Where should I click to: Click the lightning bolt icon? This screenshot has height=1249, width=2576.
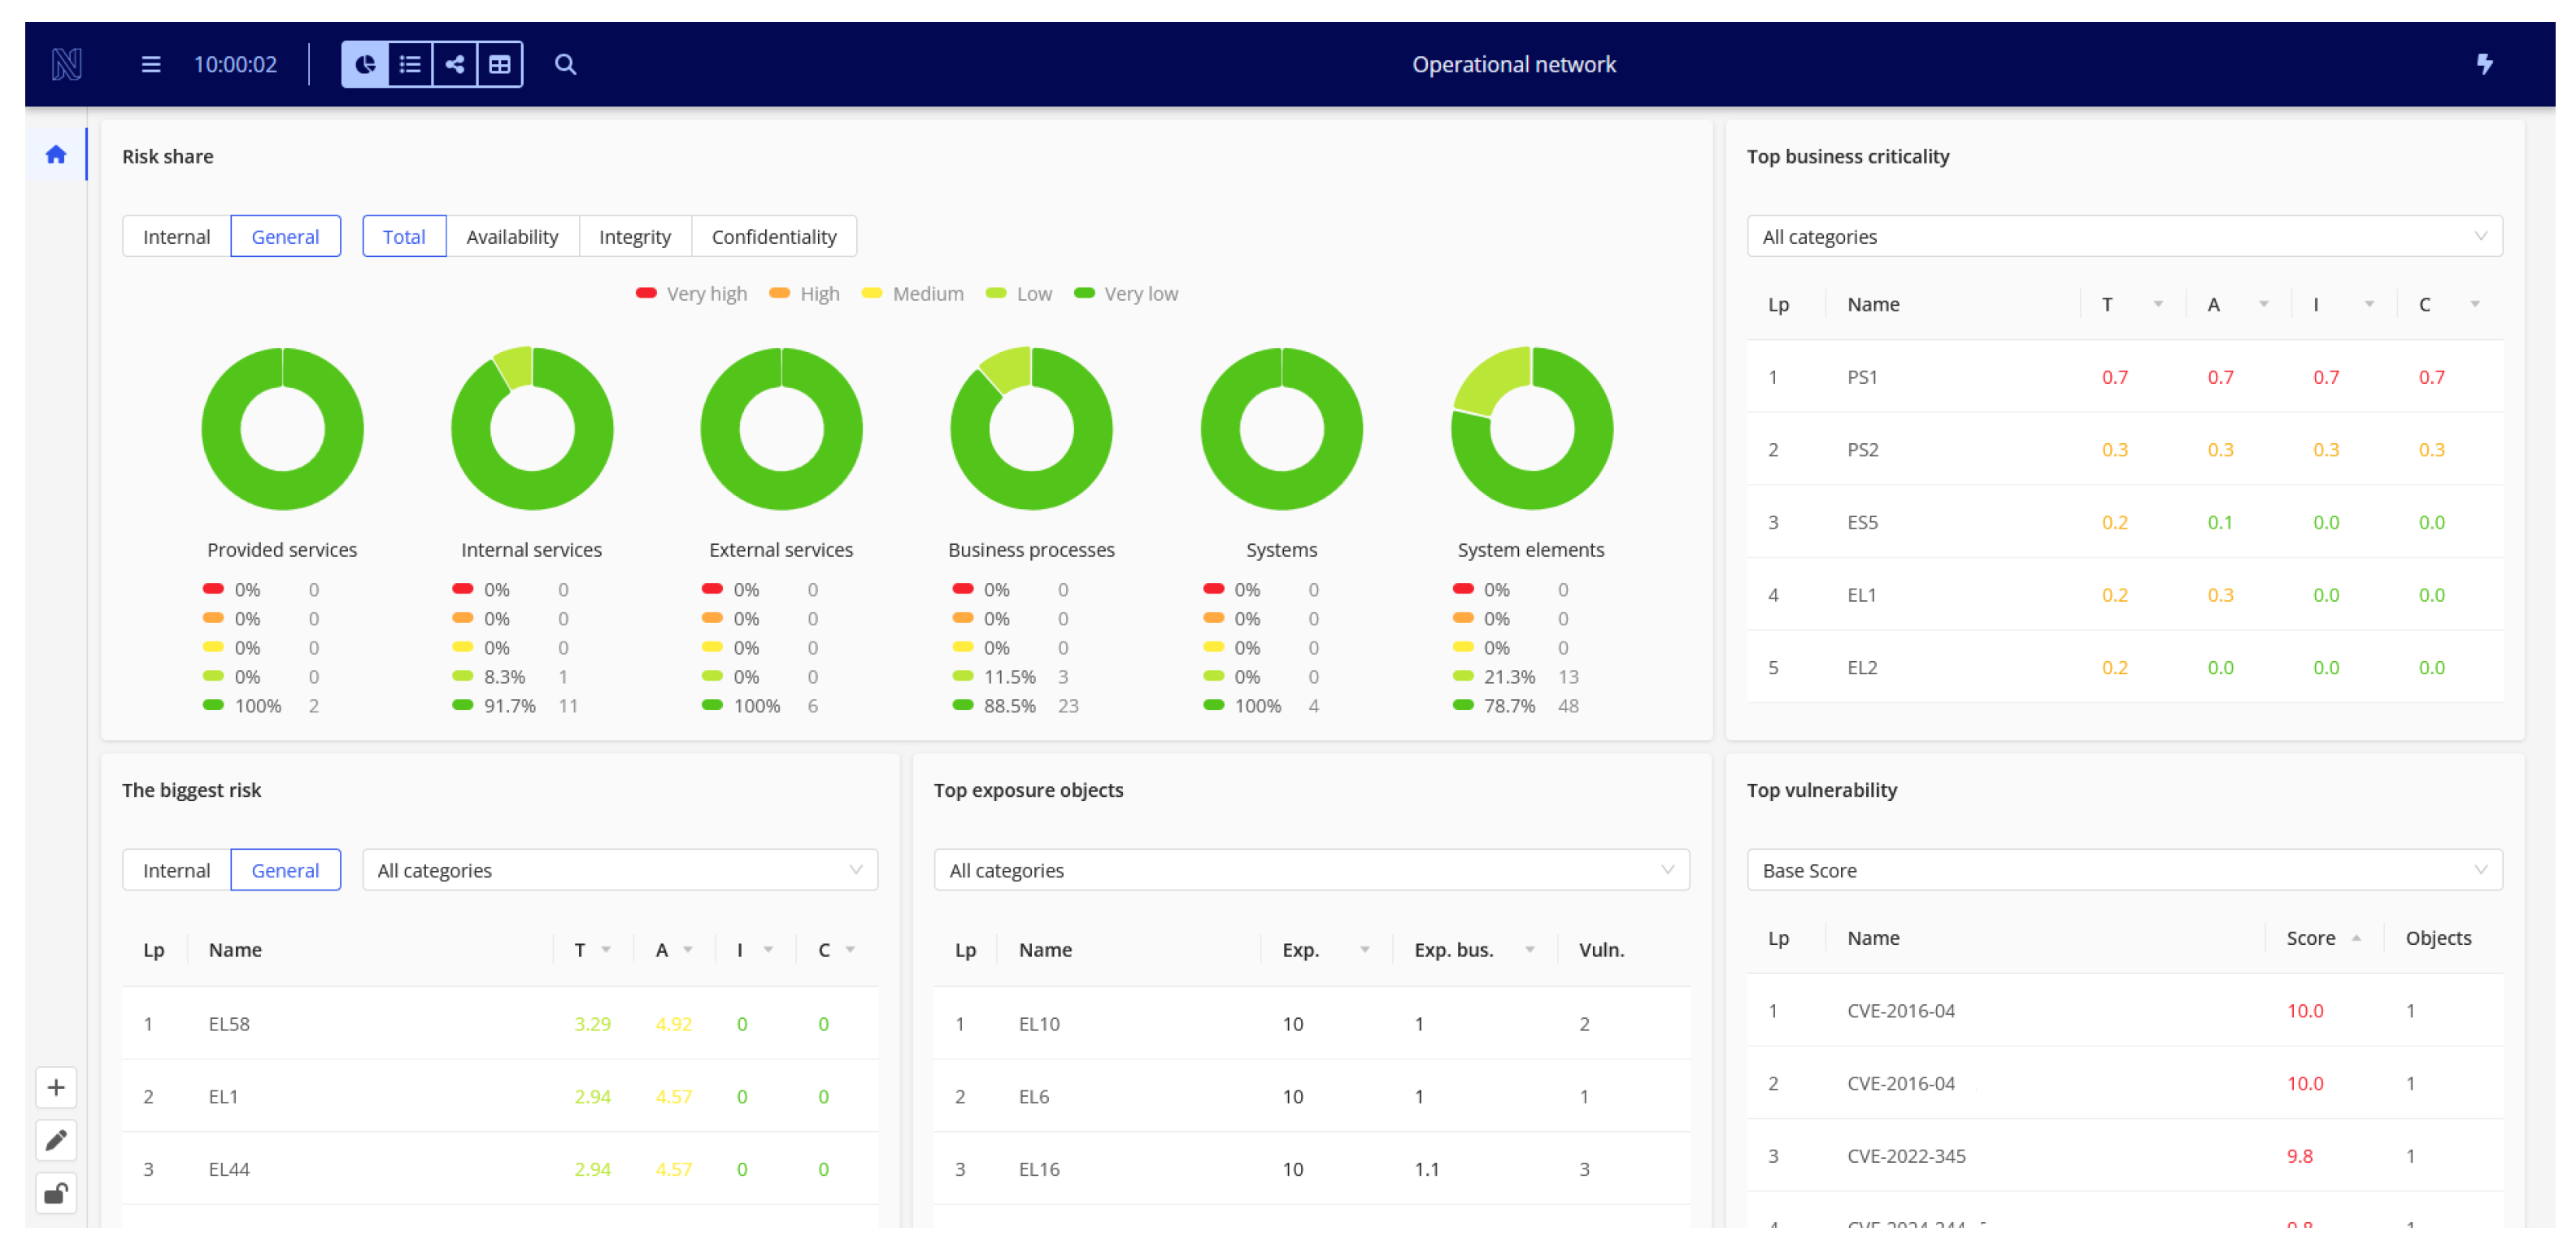[x=2484, y=65]
